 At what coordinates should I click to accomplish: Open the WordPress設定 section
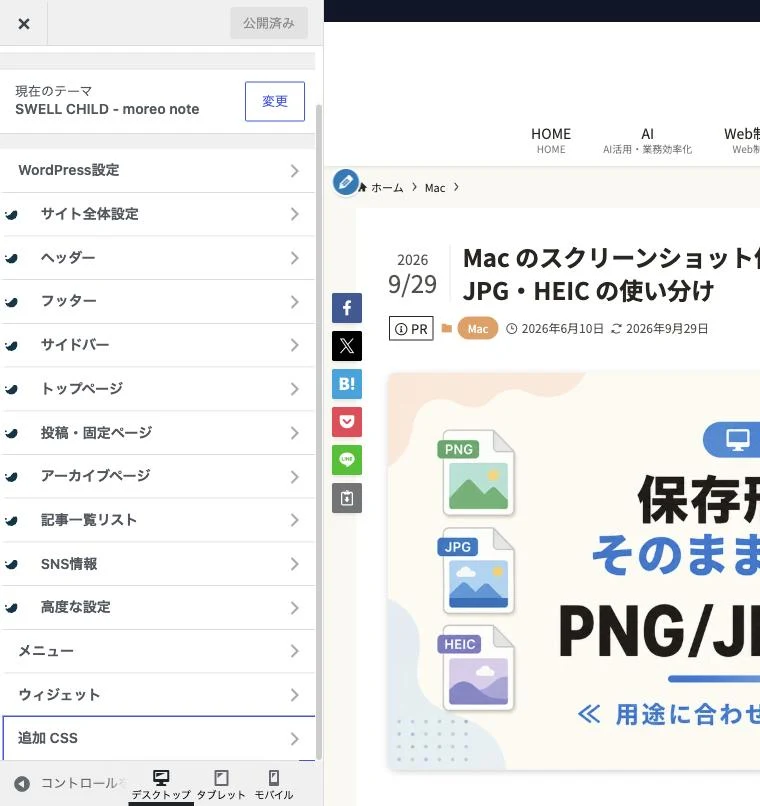click(x=158, y=171)
